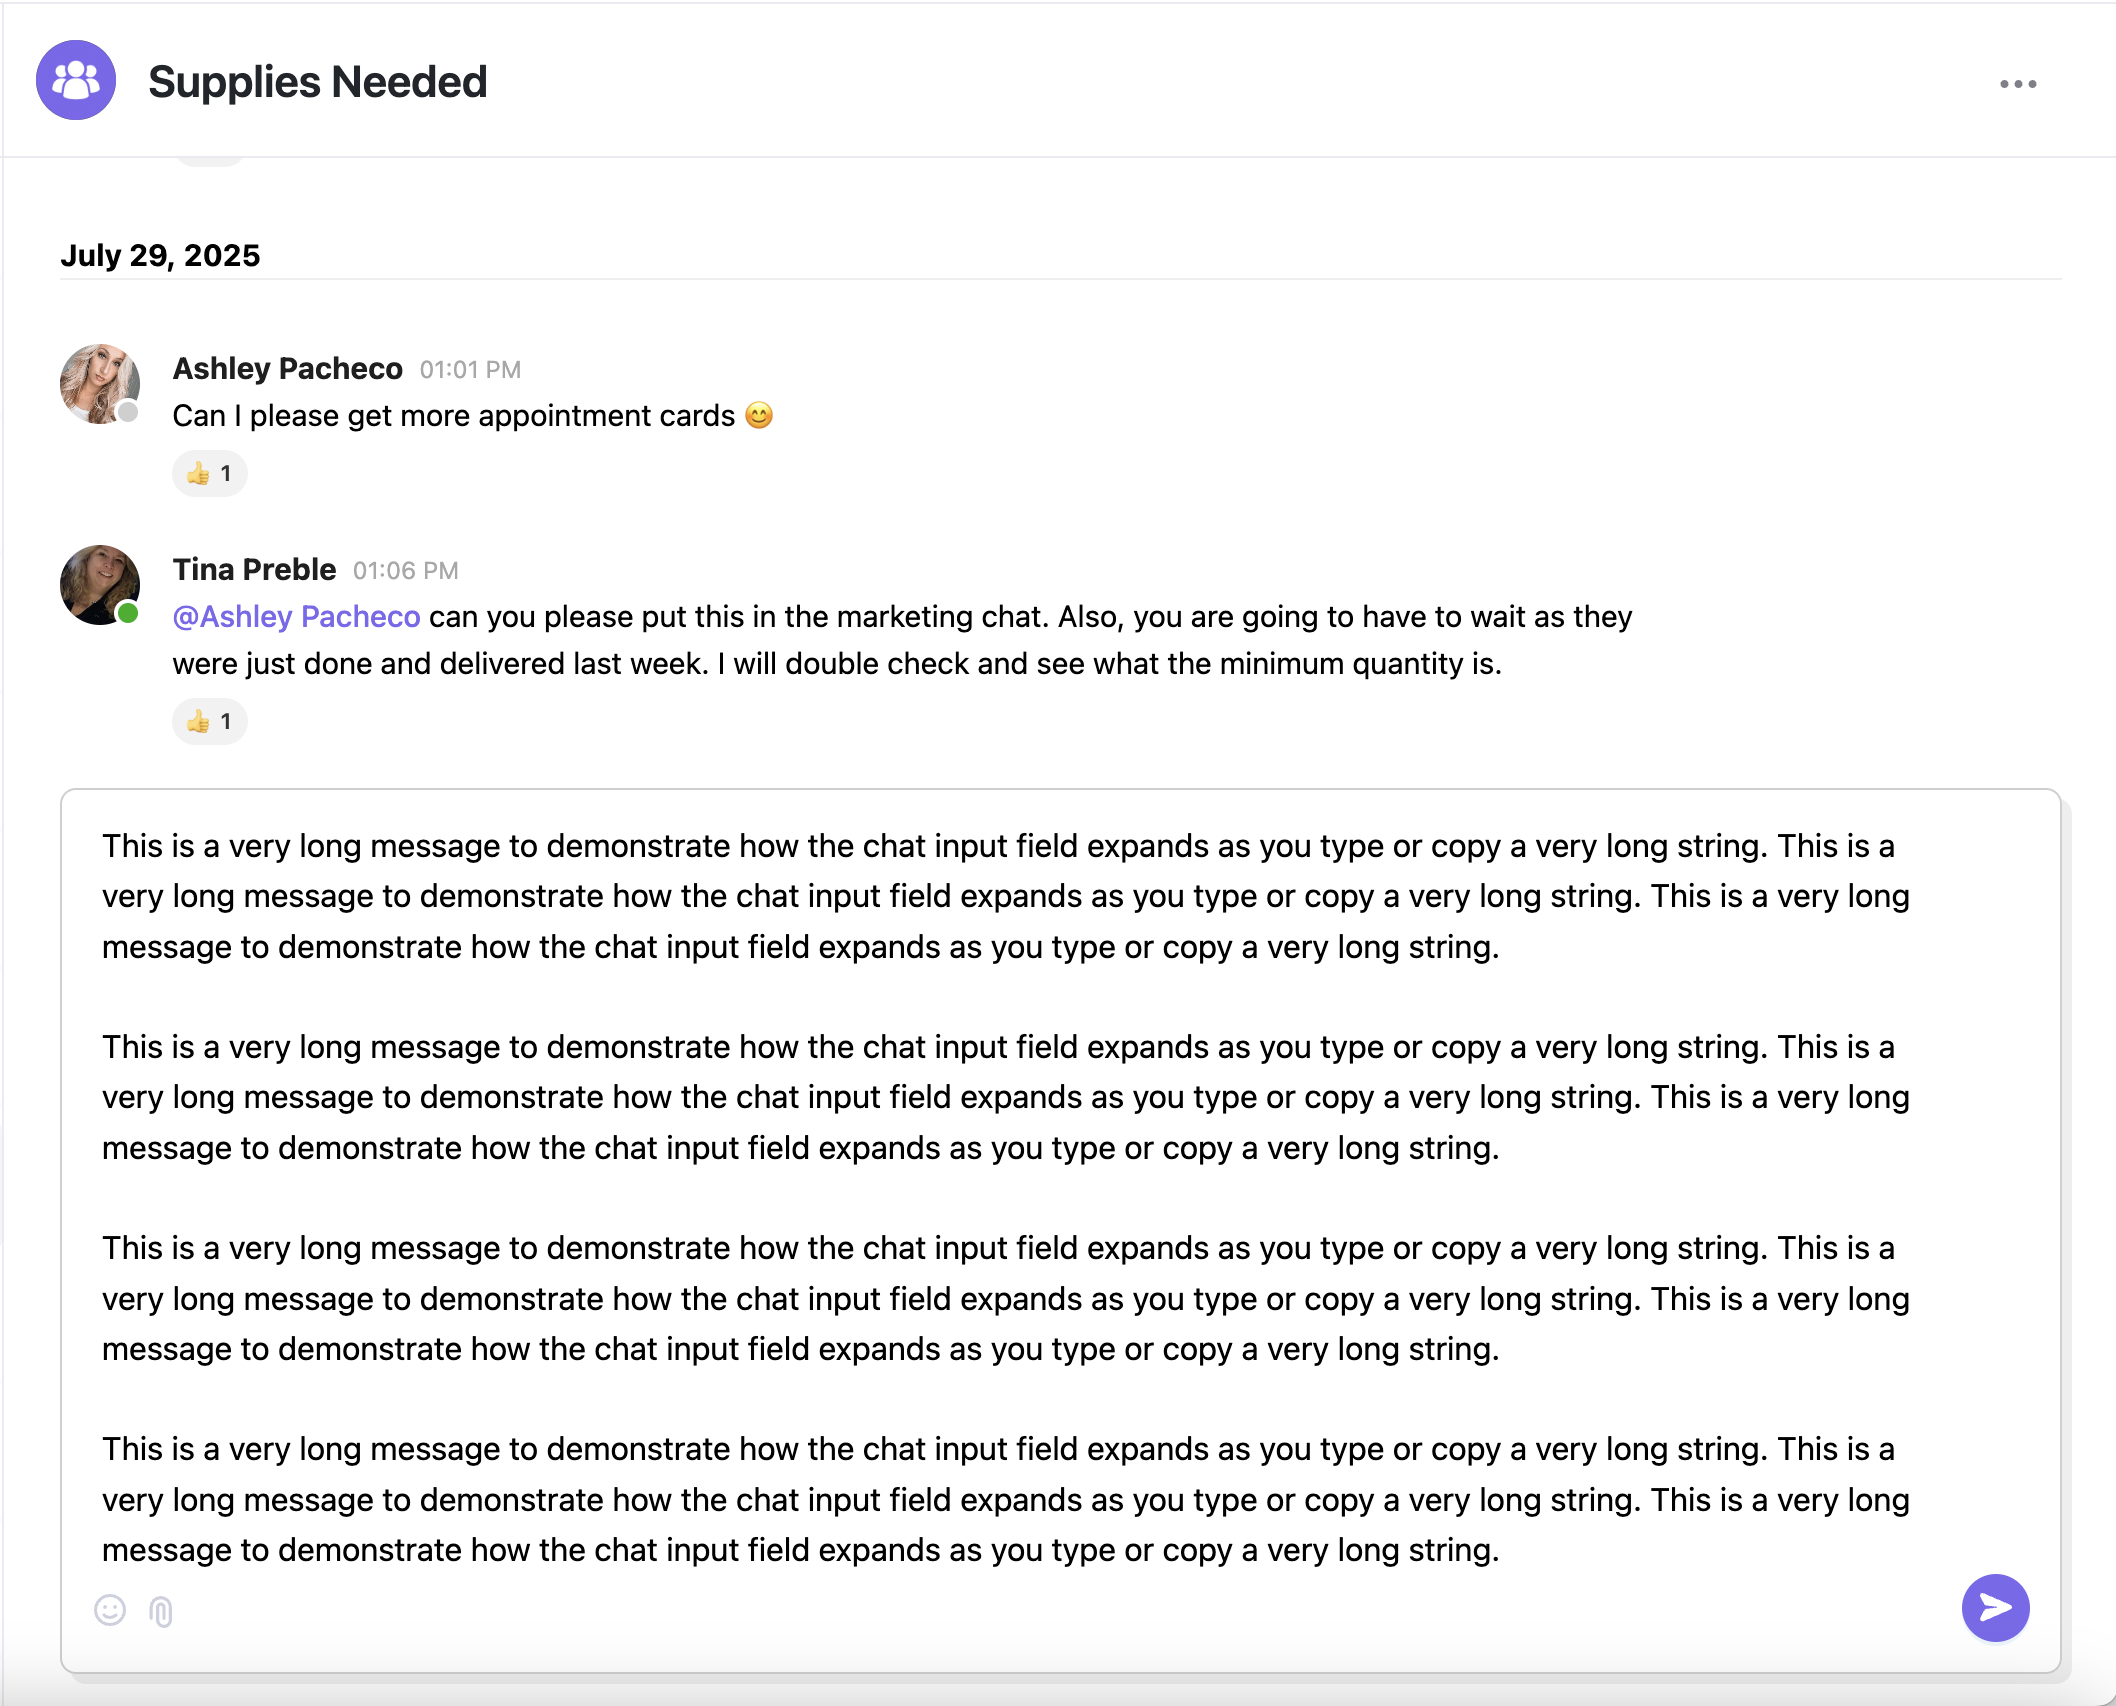2116x1706 pixels.
Task: Click the 01:01 PM message timestamp
Action: click(x=470, y=370)
